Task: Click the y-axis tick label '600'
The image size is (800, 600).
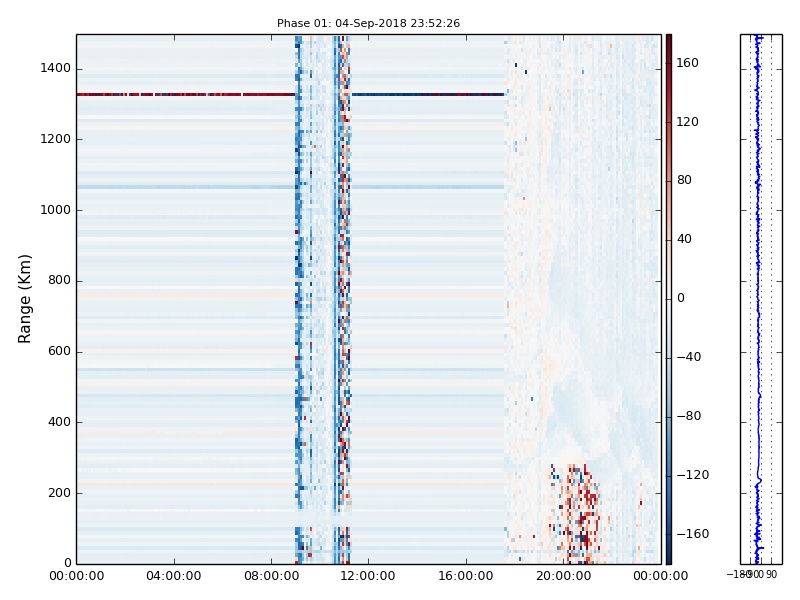Action: click(x=59, y=351)
